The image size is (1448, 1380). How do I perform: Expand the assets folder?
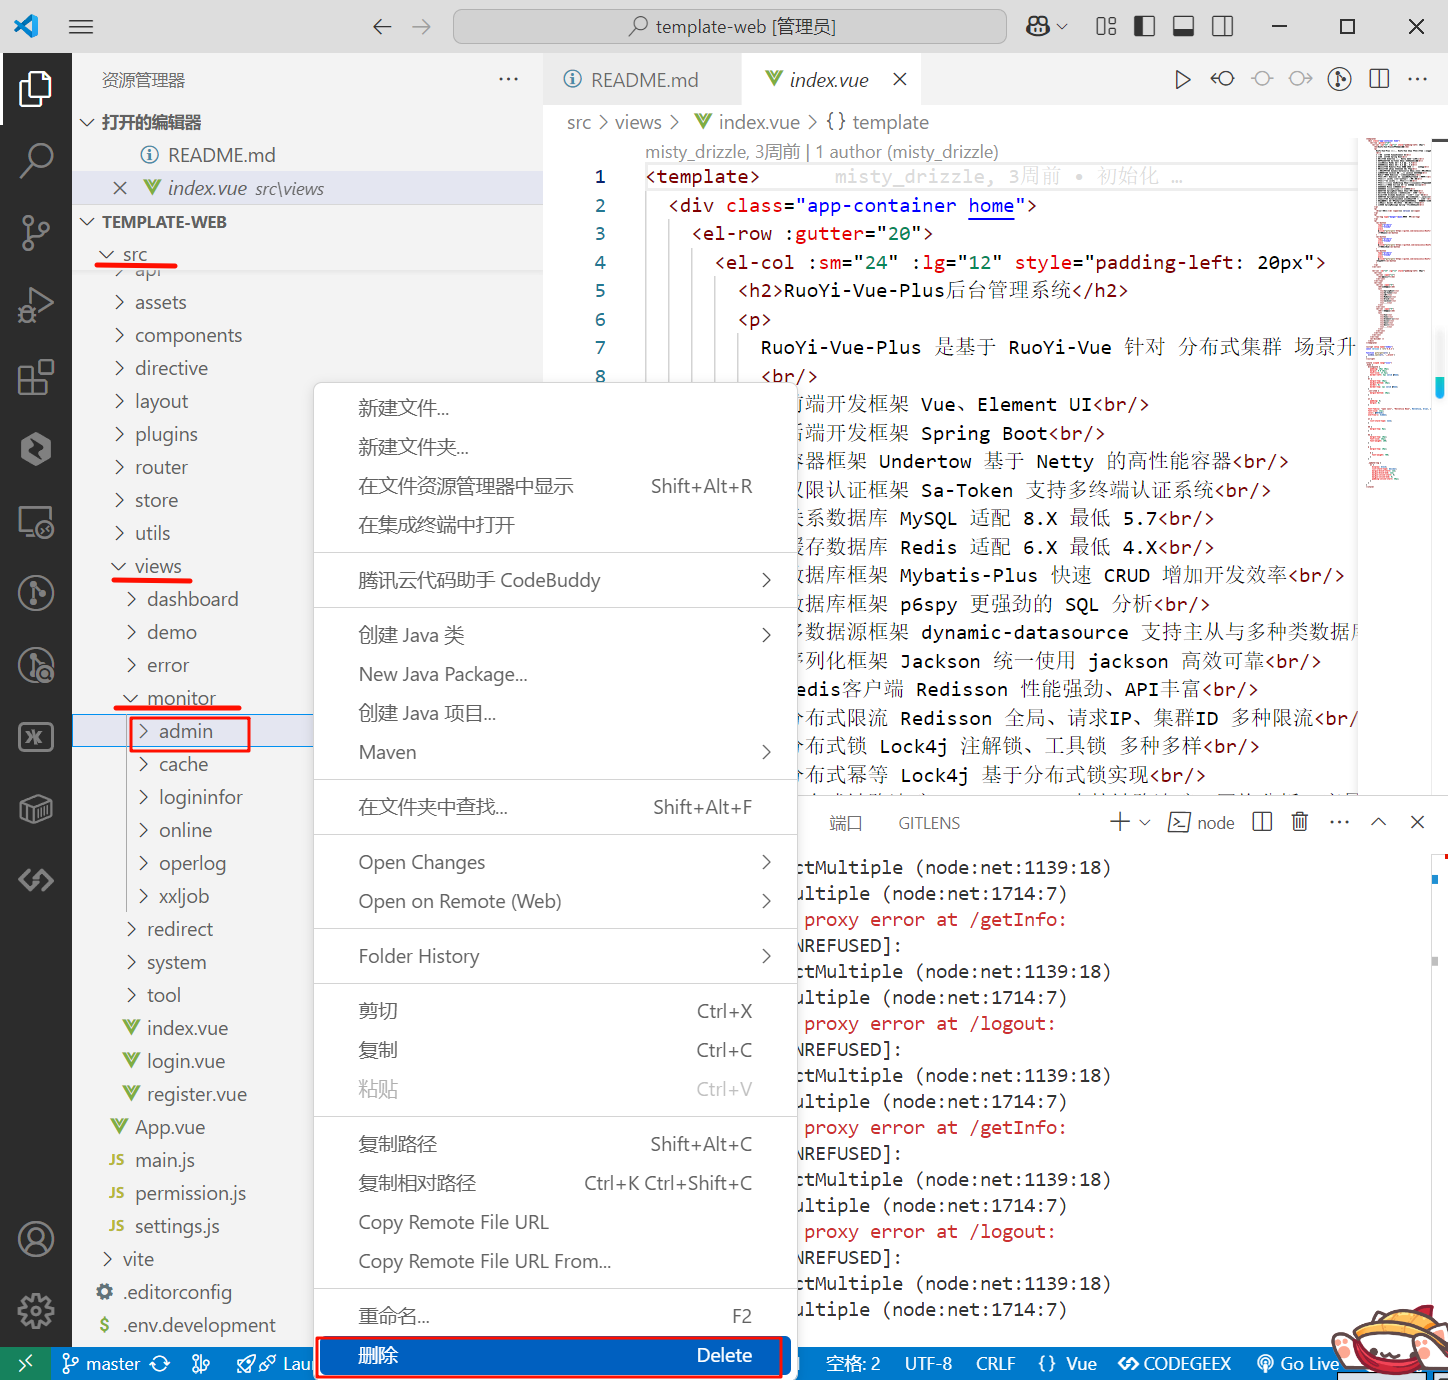120,302
